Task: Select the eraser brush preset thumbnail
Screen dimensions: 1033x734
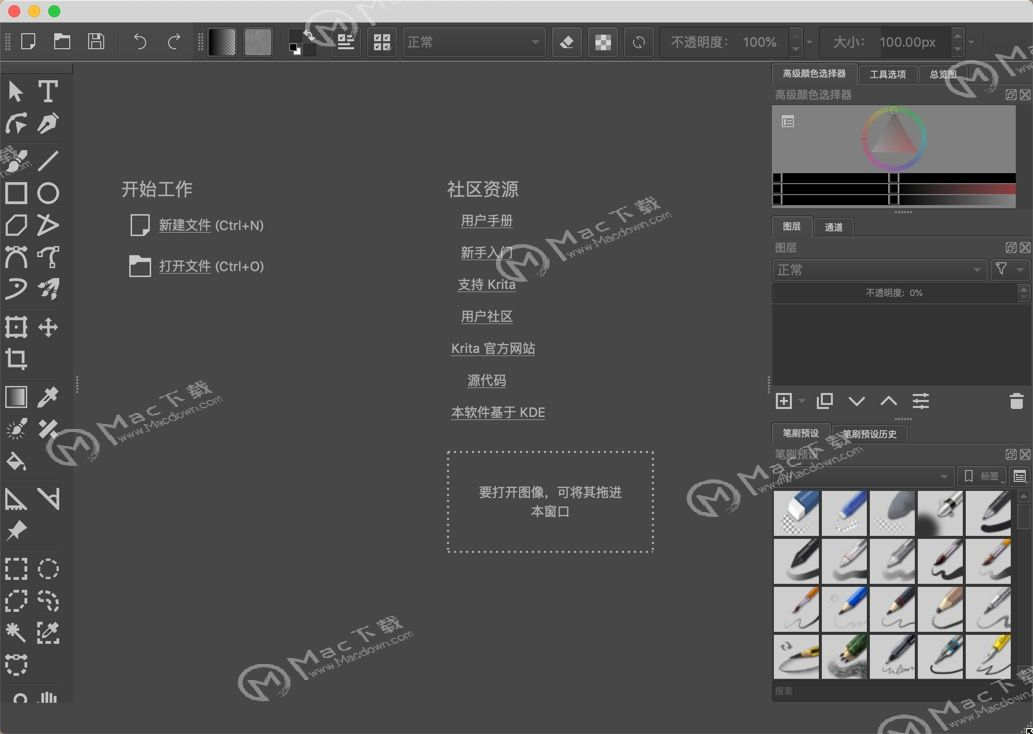Action: pyautogui.click(x=796, y=513)
